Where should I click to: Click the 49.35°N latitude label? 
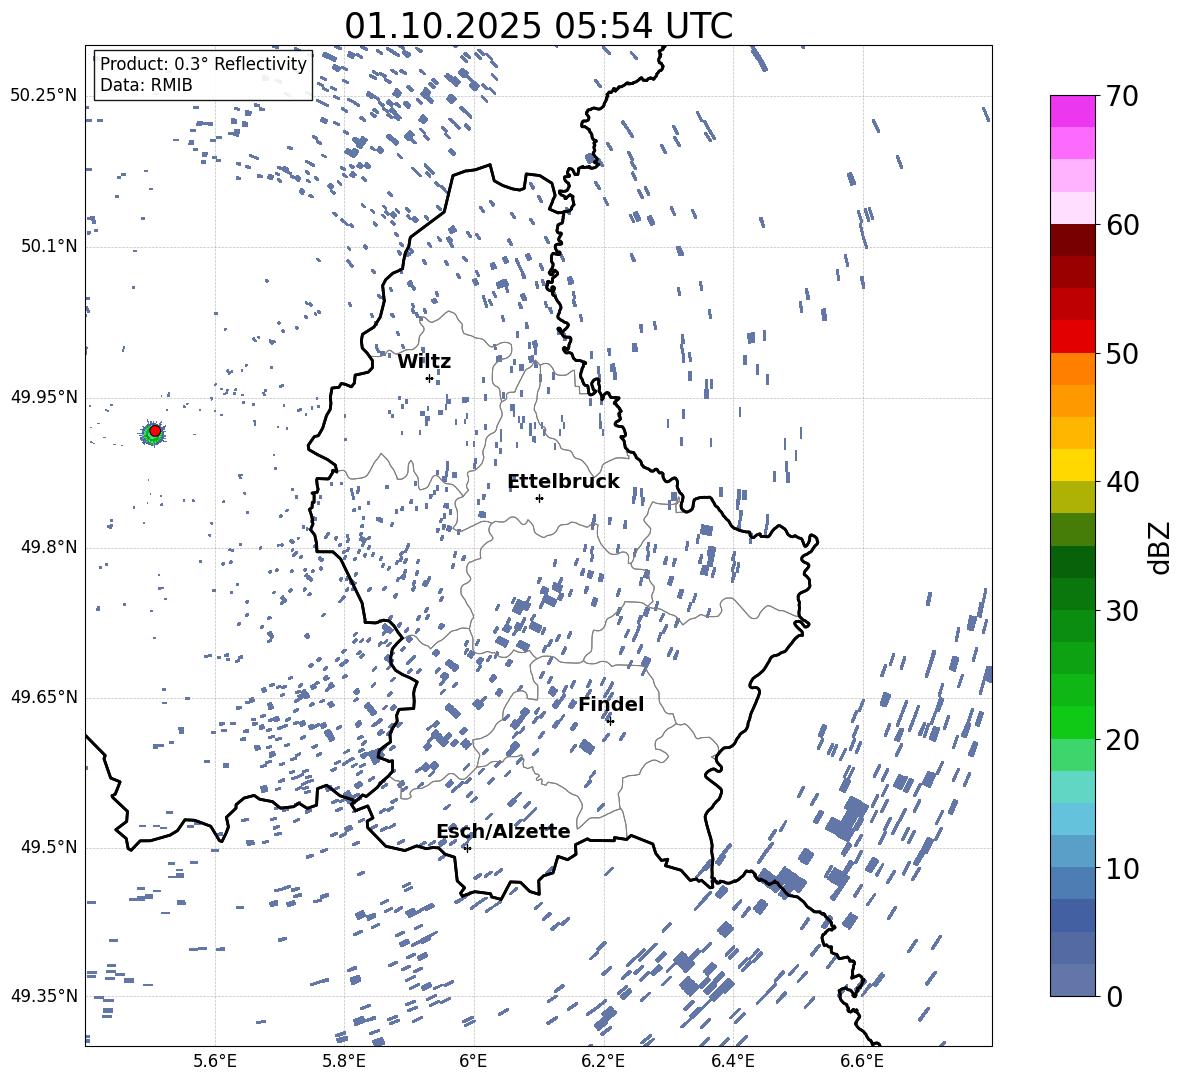tap(44, 996)
